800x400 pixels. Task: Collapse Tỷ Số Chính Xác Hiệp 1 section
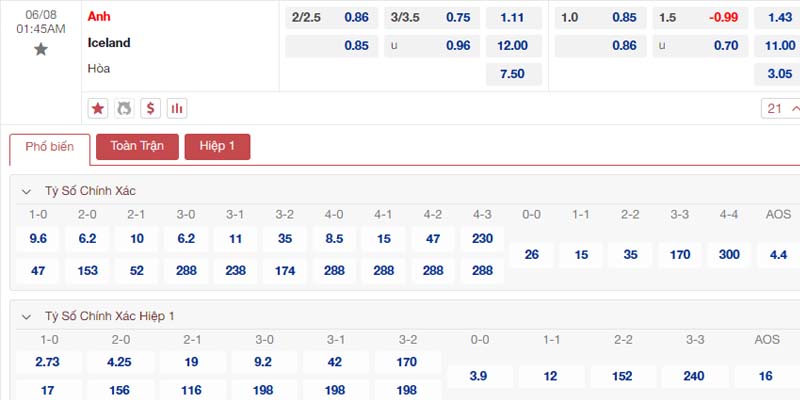26,317
